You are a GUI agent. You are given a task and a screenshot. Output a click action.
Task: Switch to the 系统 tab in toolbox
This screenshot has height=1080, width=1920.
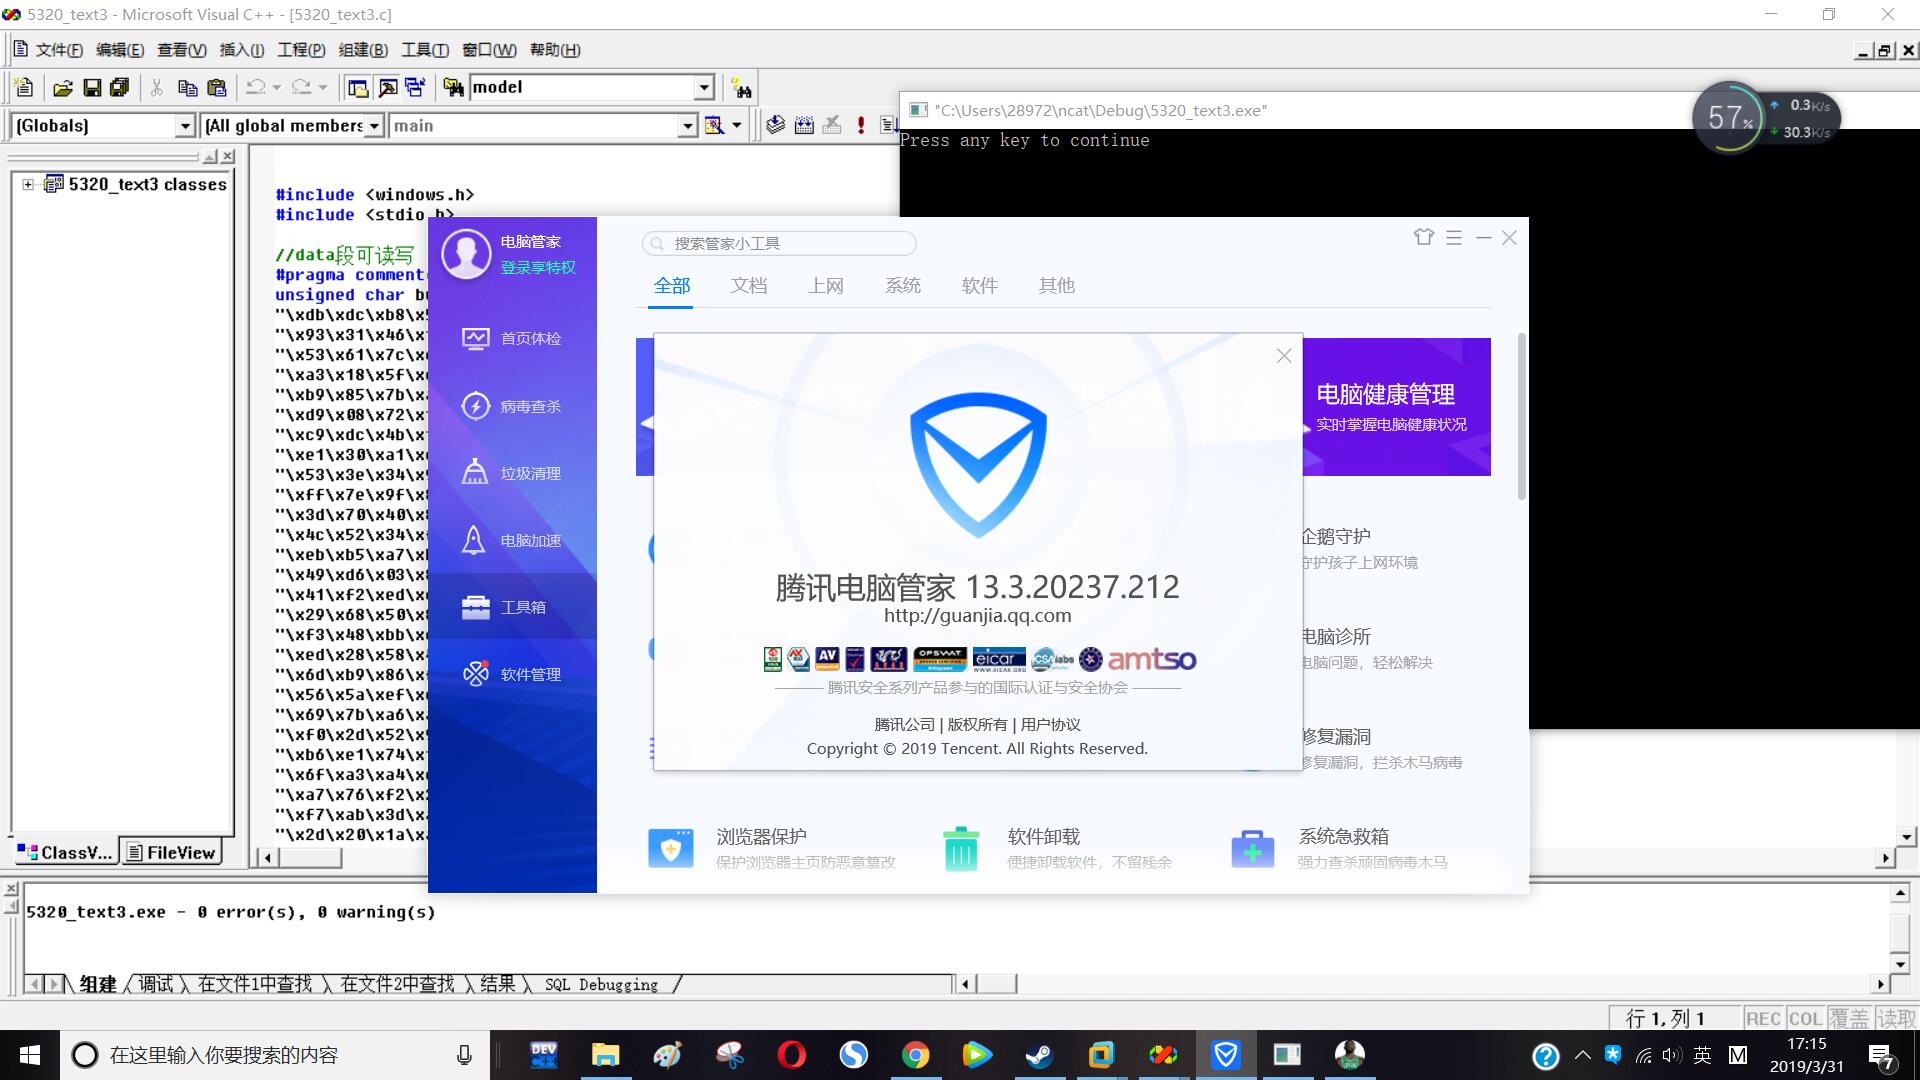pos(902,286)
